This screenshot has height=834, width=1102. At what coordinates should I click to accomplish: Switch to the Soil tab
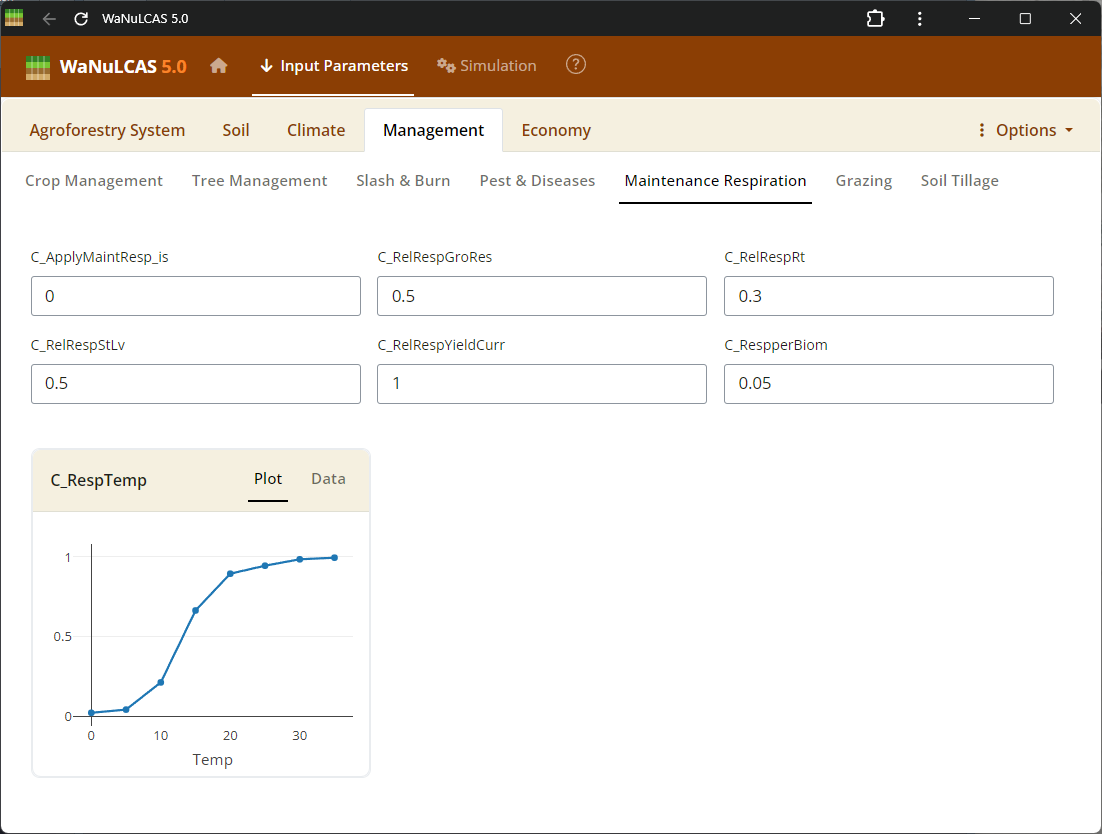tap(236, 130)
